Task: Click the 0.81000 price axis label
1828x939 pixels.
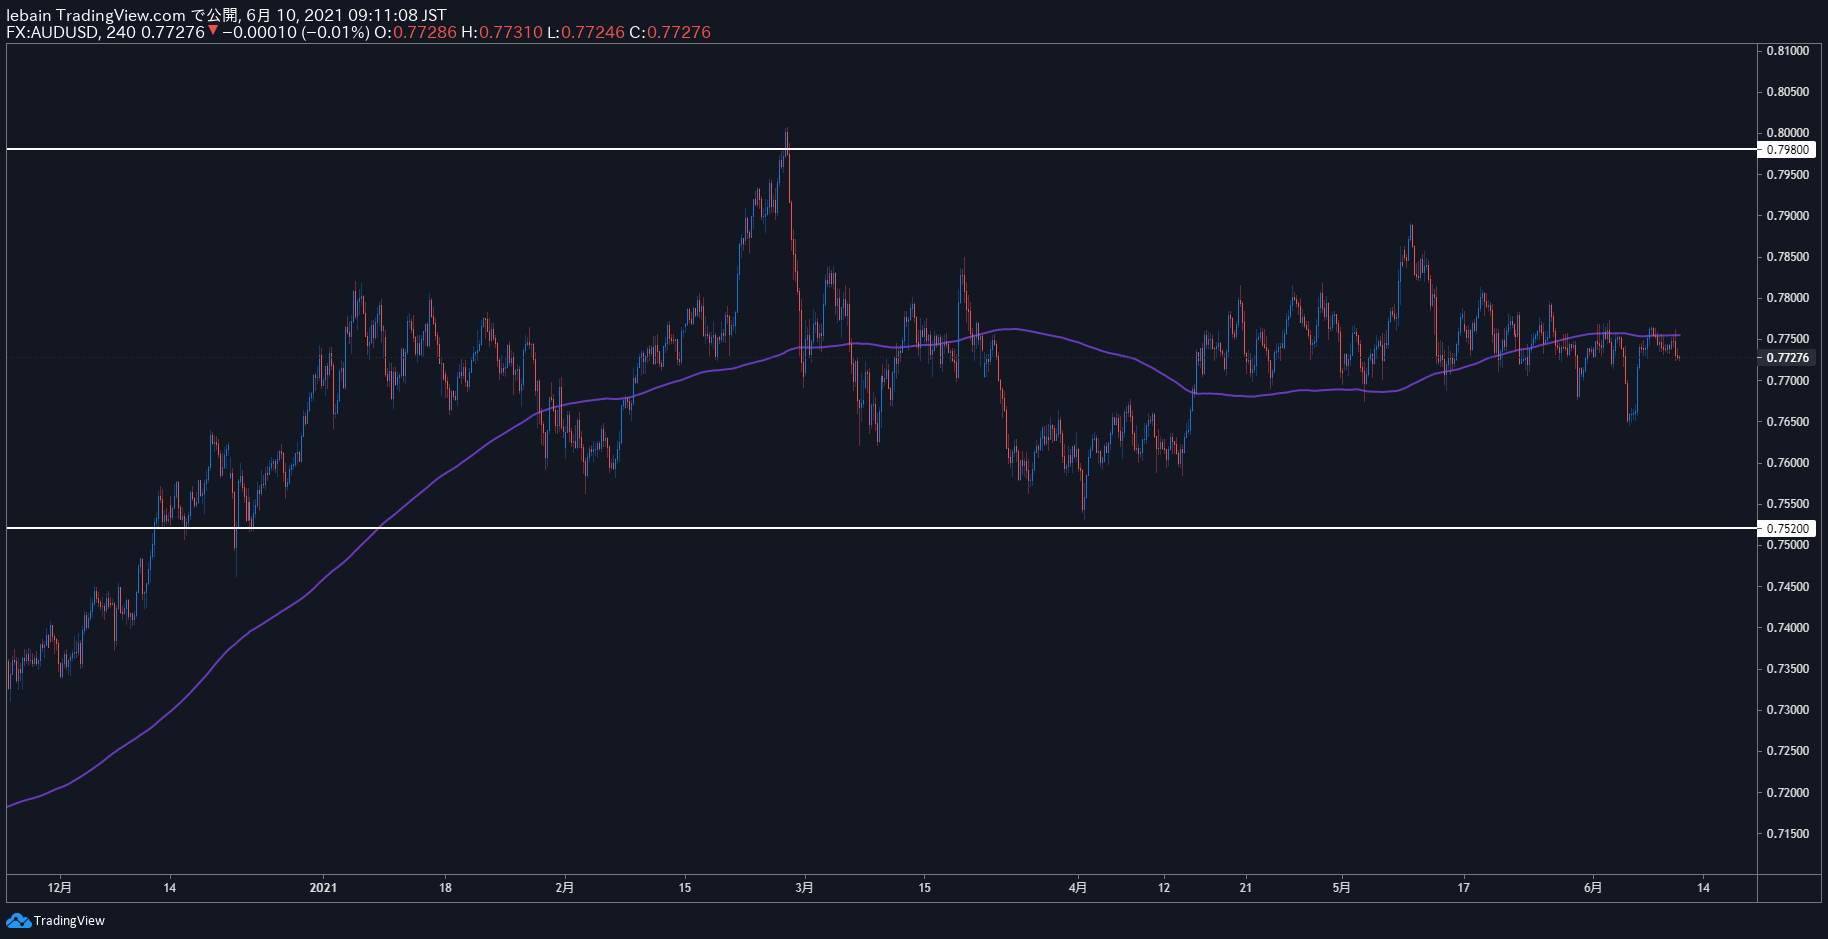Action: (x=1788, y=51)
